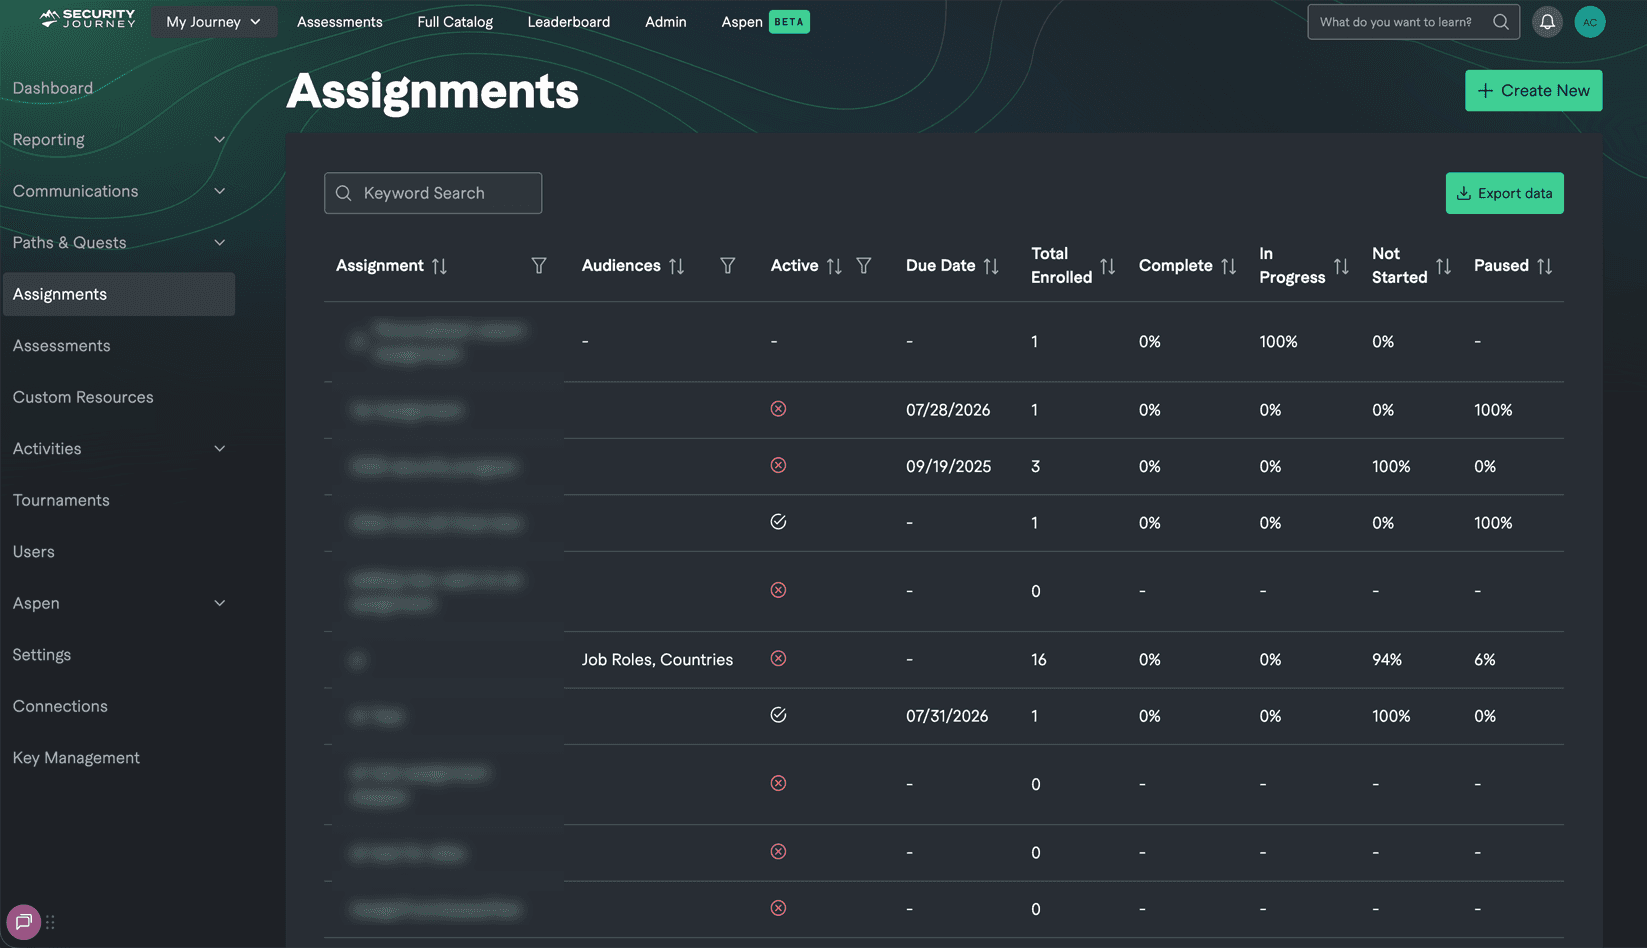This screenshot has width=1647, height=948.
Task: Open the chat support widget
Action: [x=23, y=922]
